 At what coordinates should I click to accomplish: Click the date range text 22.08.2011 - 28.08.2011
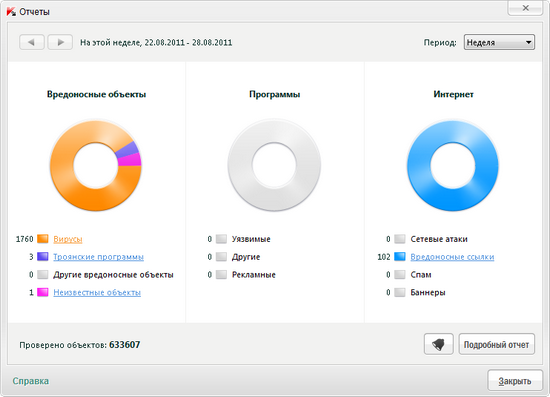point(188,43)
